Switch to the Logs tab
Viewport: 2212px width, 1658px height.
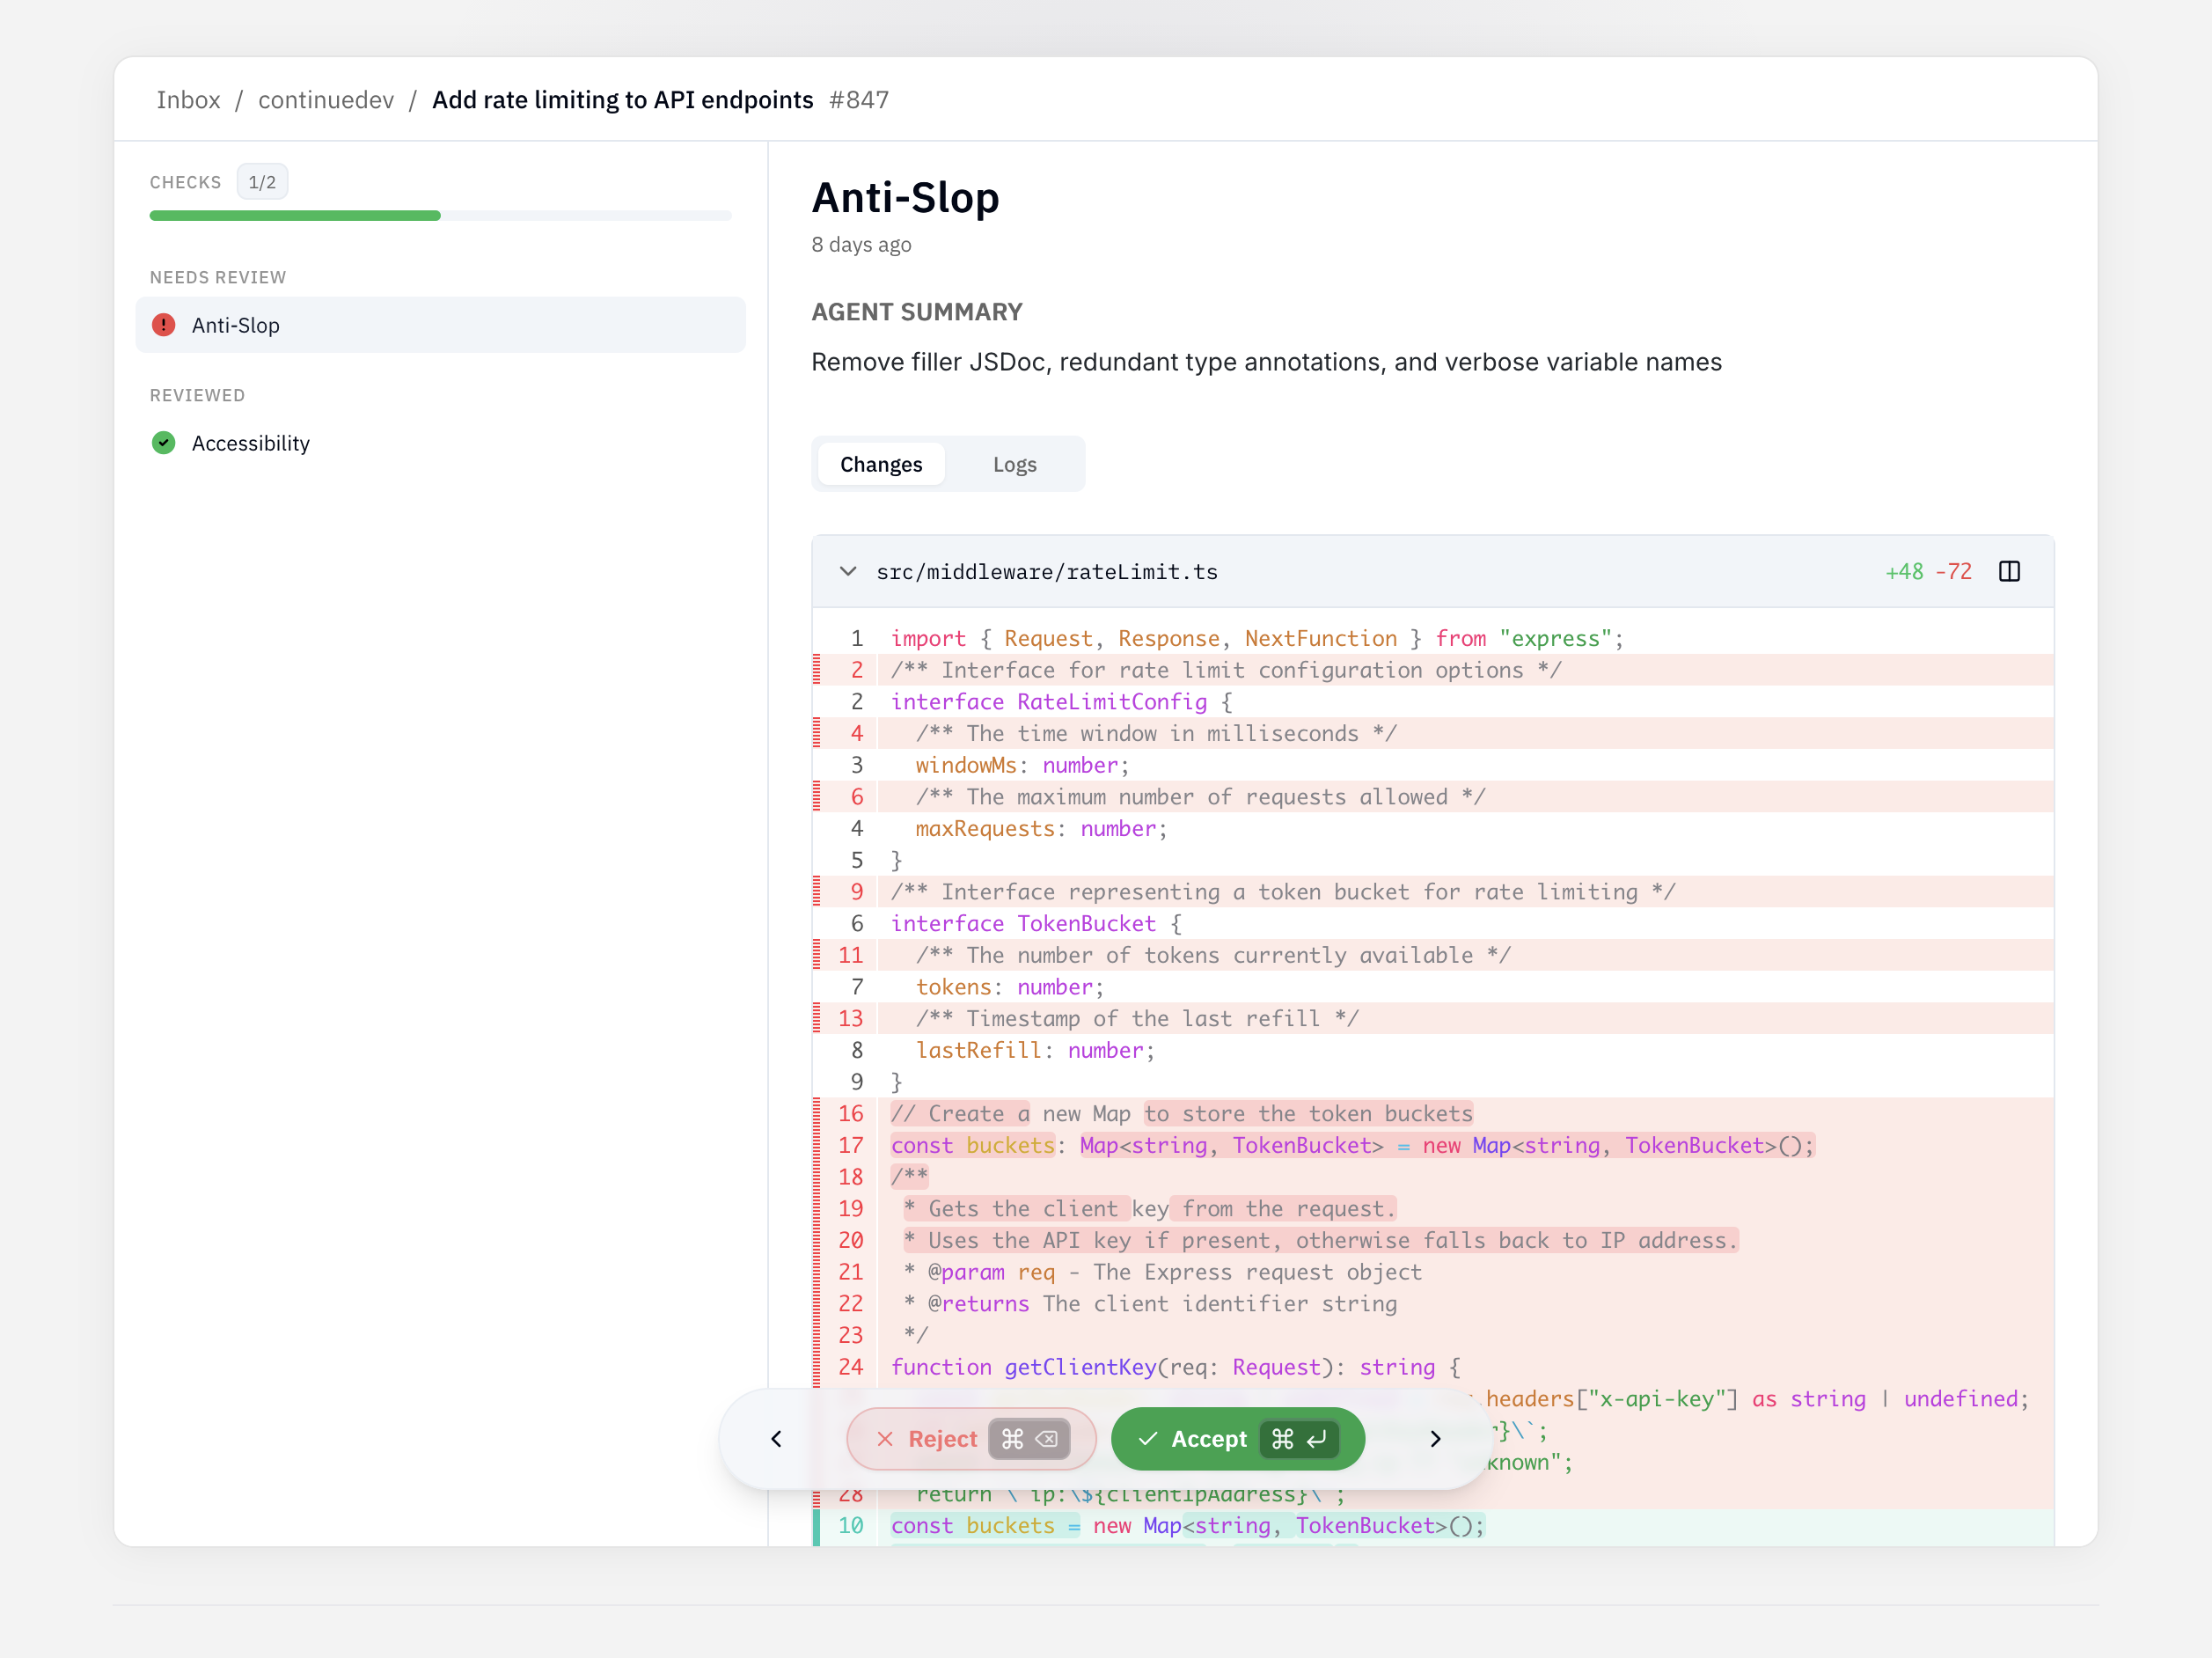tap(1014, 463)
